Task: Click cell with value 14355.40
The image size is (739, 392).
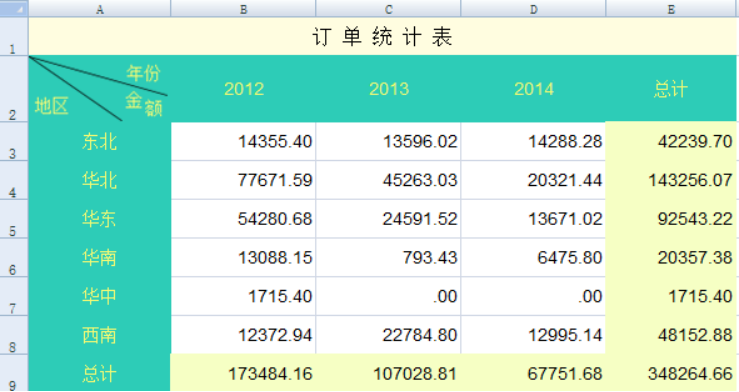Action: [243, 141]
